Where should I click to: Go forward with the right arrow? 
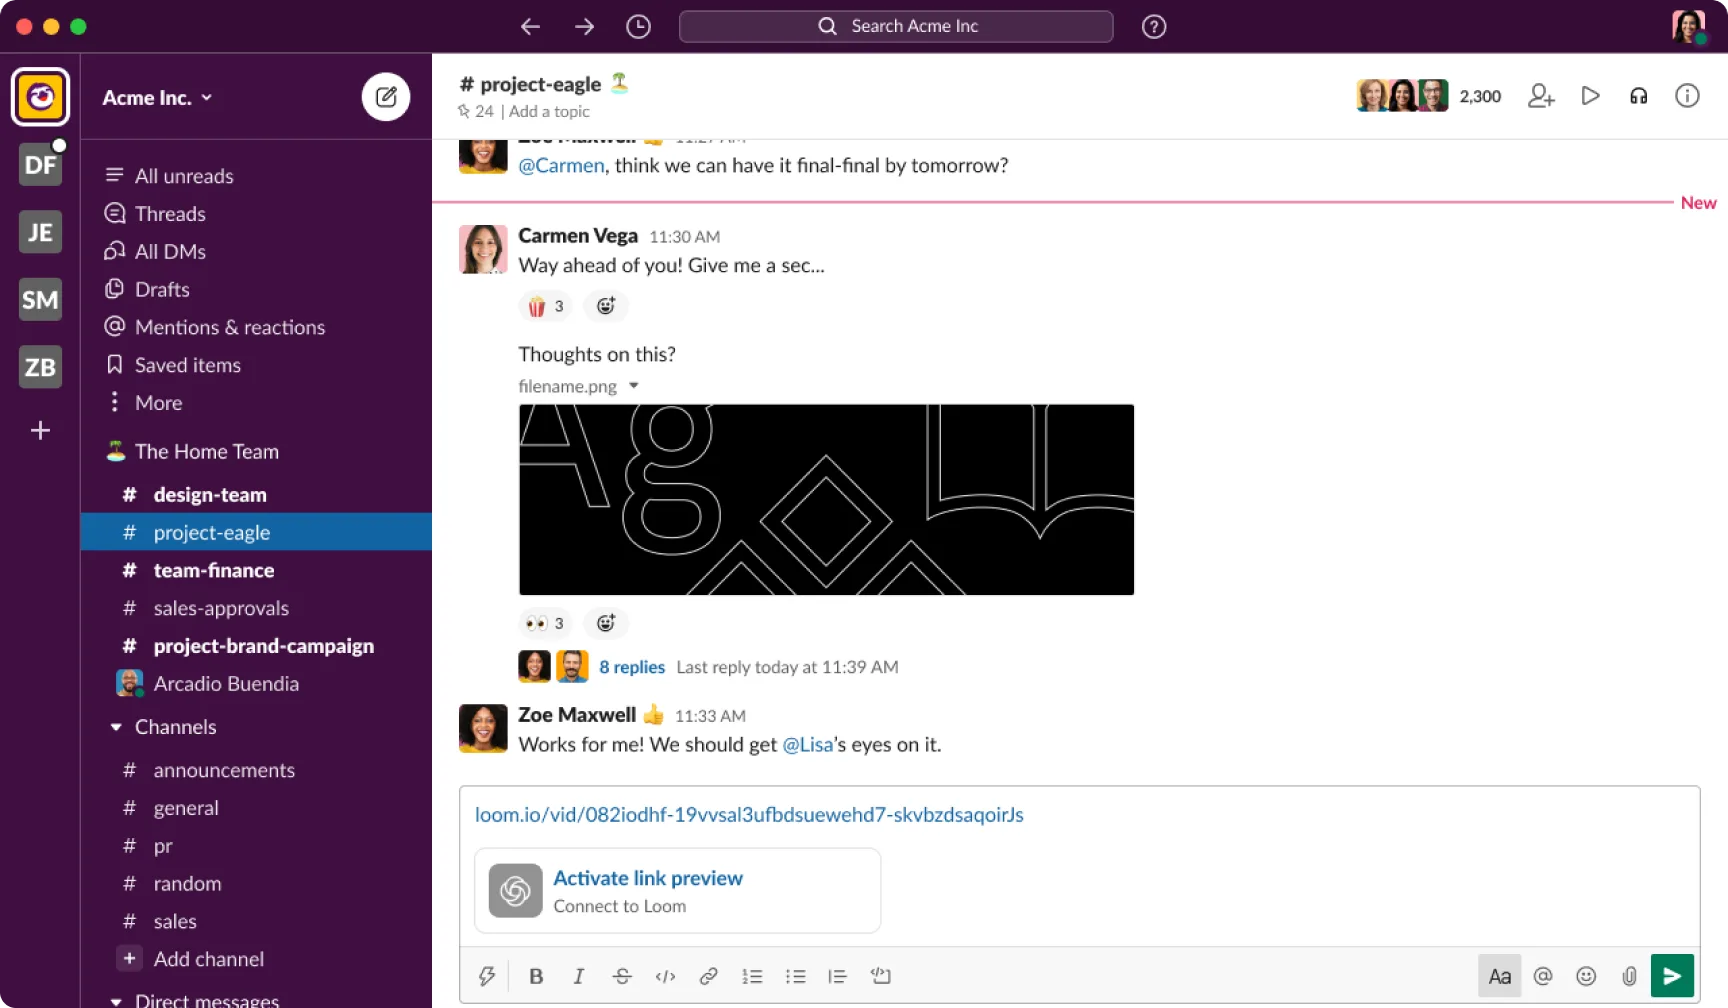coord(585,27)
